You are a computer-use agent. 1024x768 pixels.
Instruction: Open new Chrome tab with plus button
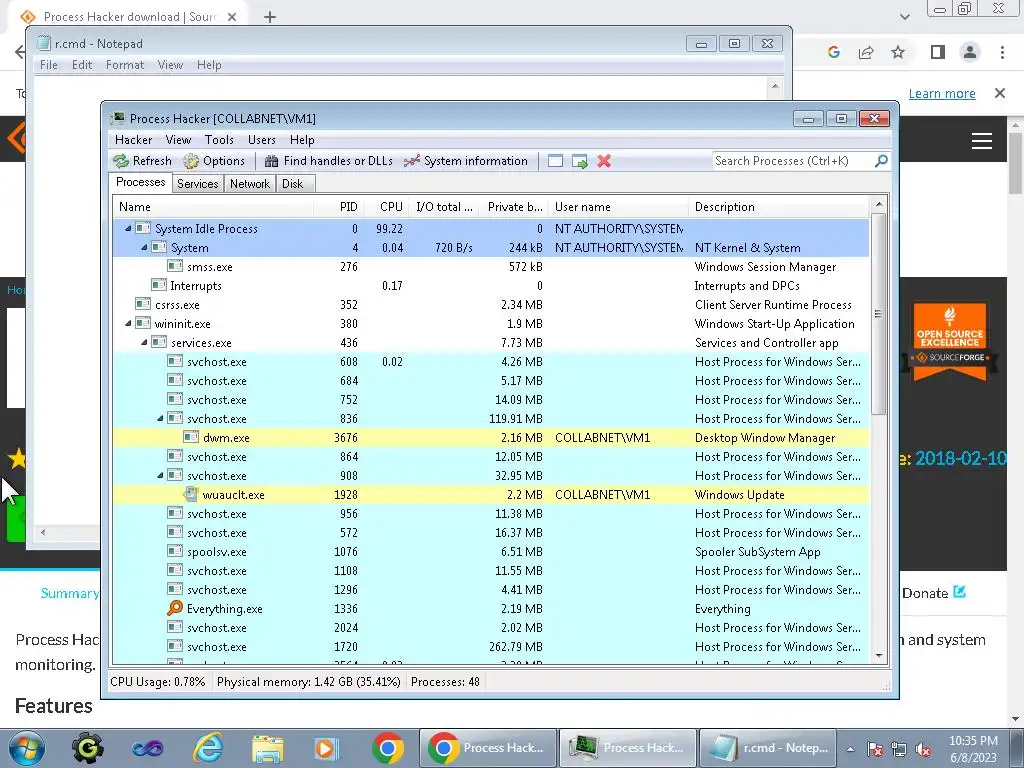tap(270, 17)
